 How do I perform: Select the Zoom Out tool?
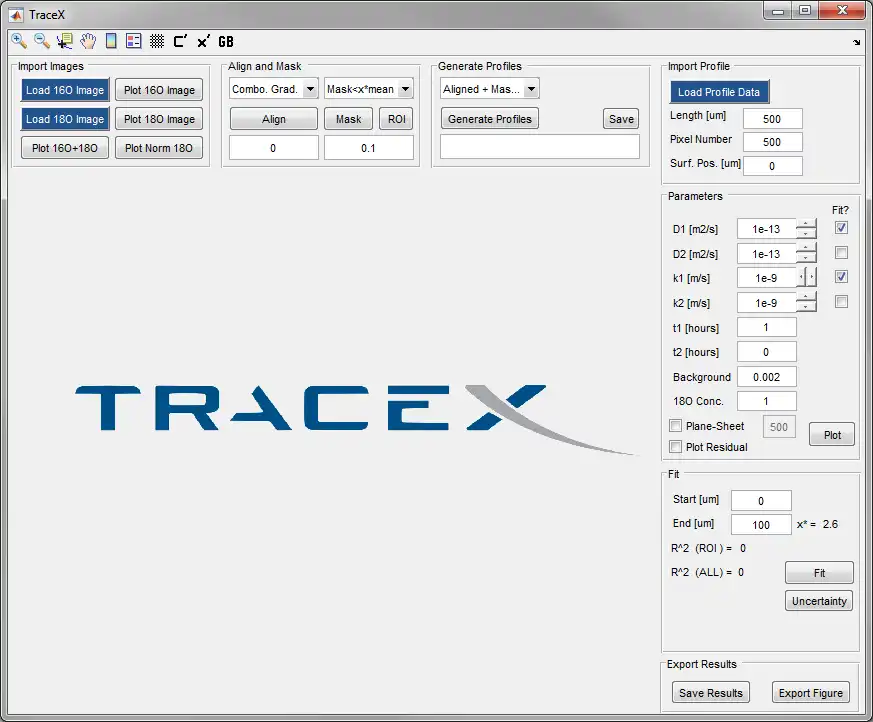[x=42, y=41]
